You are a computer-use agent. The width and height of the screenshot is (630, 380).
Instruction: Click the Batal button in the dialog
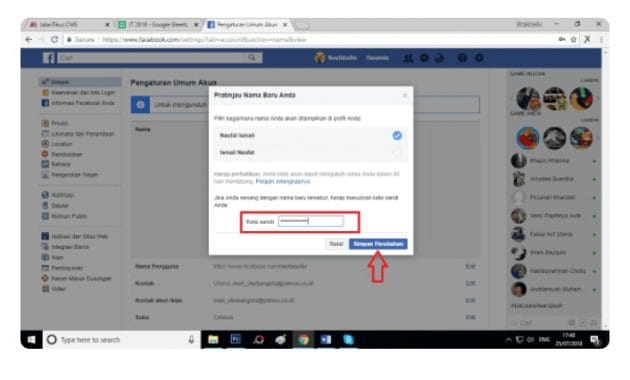(x=336, y=244)
